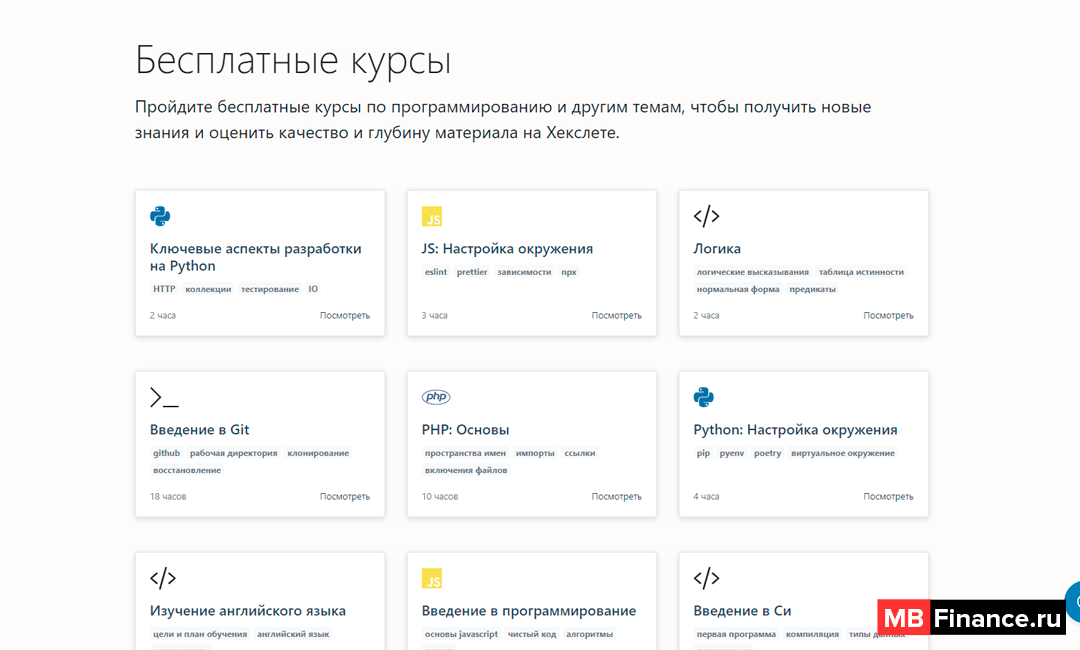Select the включения файлов tag

(x=466, y=470)
